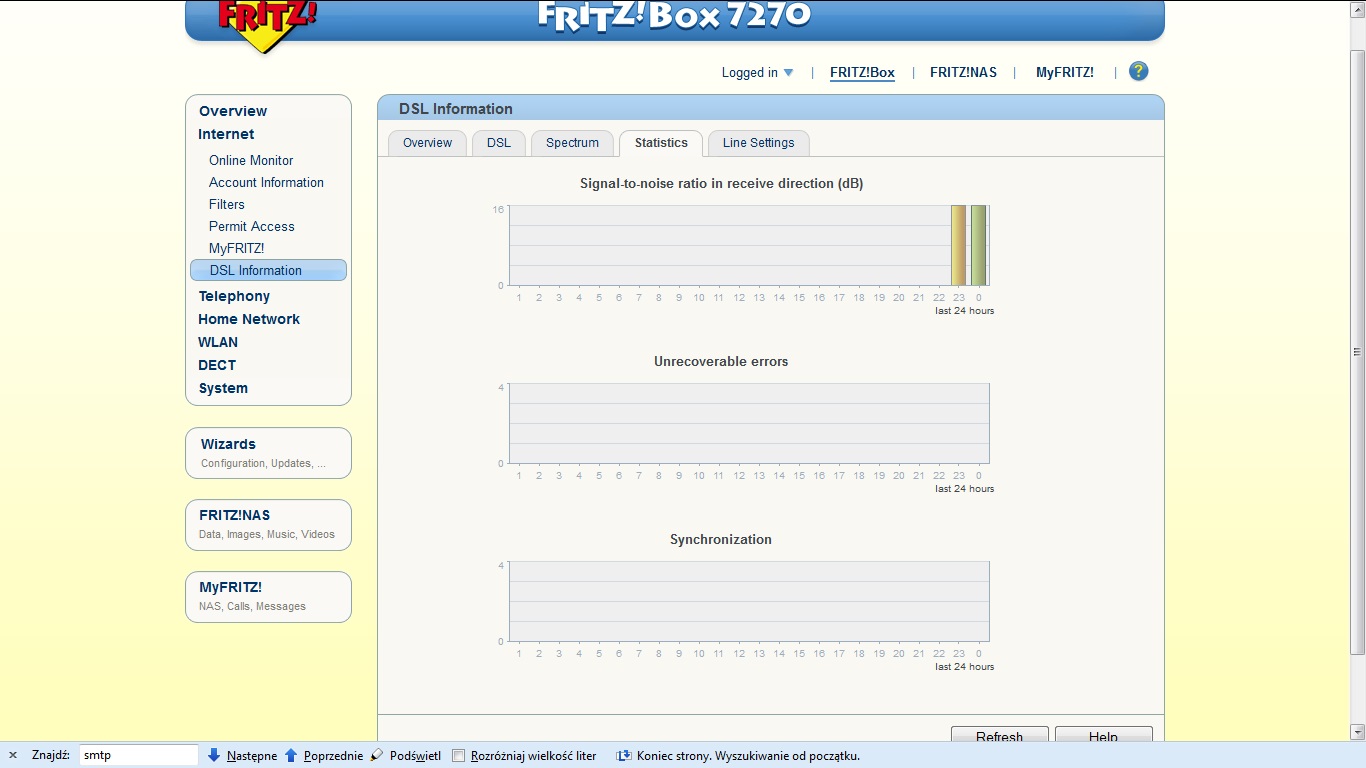The width and height of the screenshot is (1366, 768).
Task: Switch to the Overview tab
Action: 427,143
